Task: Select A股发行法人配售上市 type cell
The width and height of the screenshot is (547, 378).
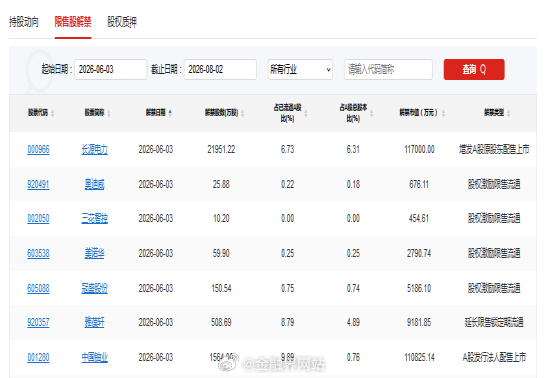Action: coord(494,357)
